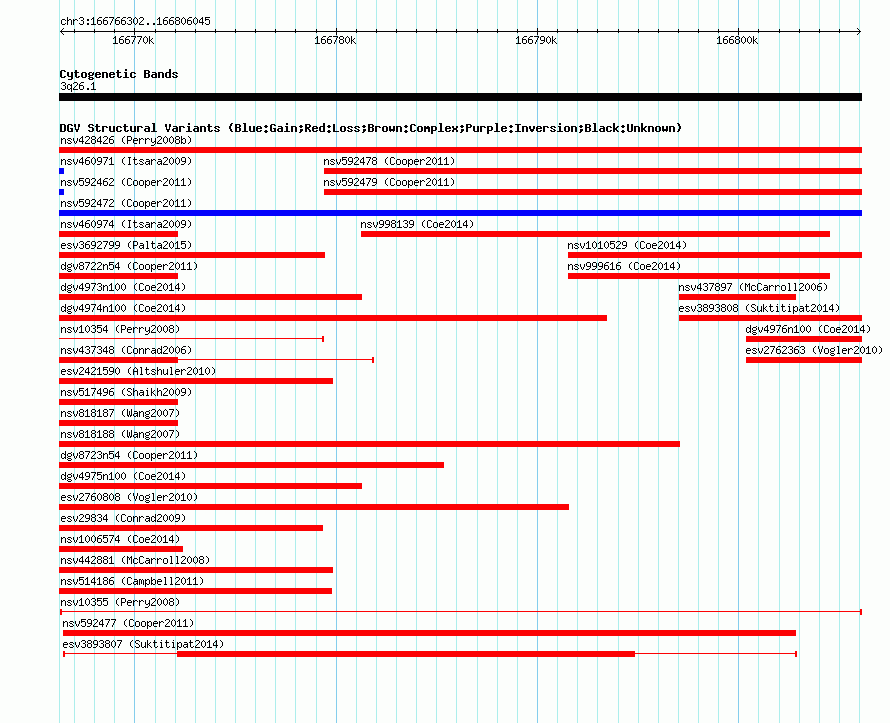Click the 166770k ruler tick label
The width and height of the screenshot is (890, 723).
pos(133,40)
